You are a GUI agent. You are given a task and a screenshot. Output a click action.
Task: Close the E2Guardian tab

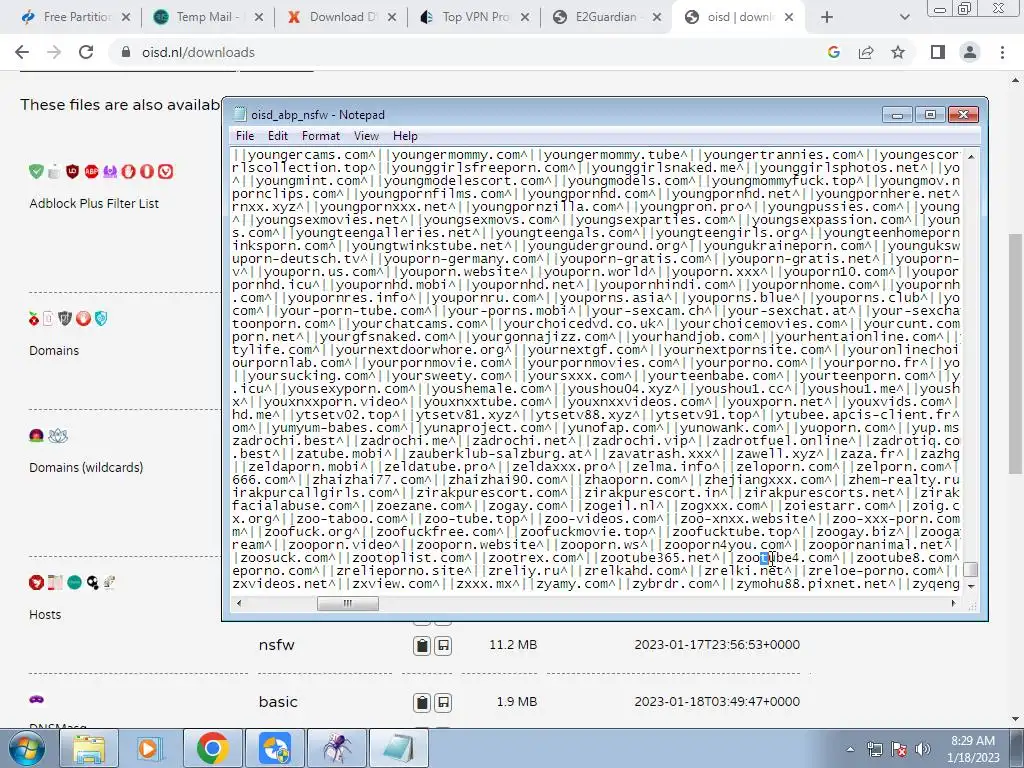coord(658,17)
